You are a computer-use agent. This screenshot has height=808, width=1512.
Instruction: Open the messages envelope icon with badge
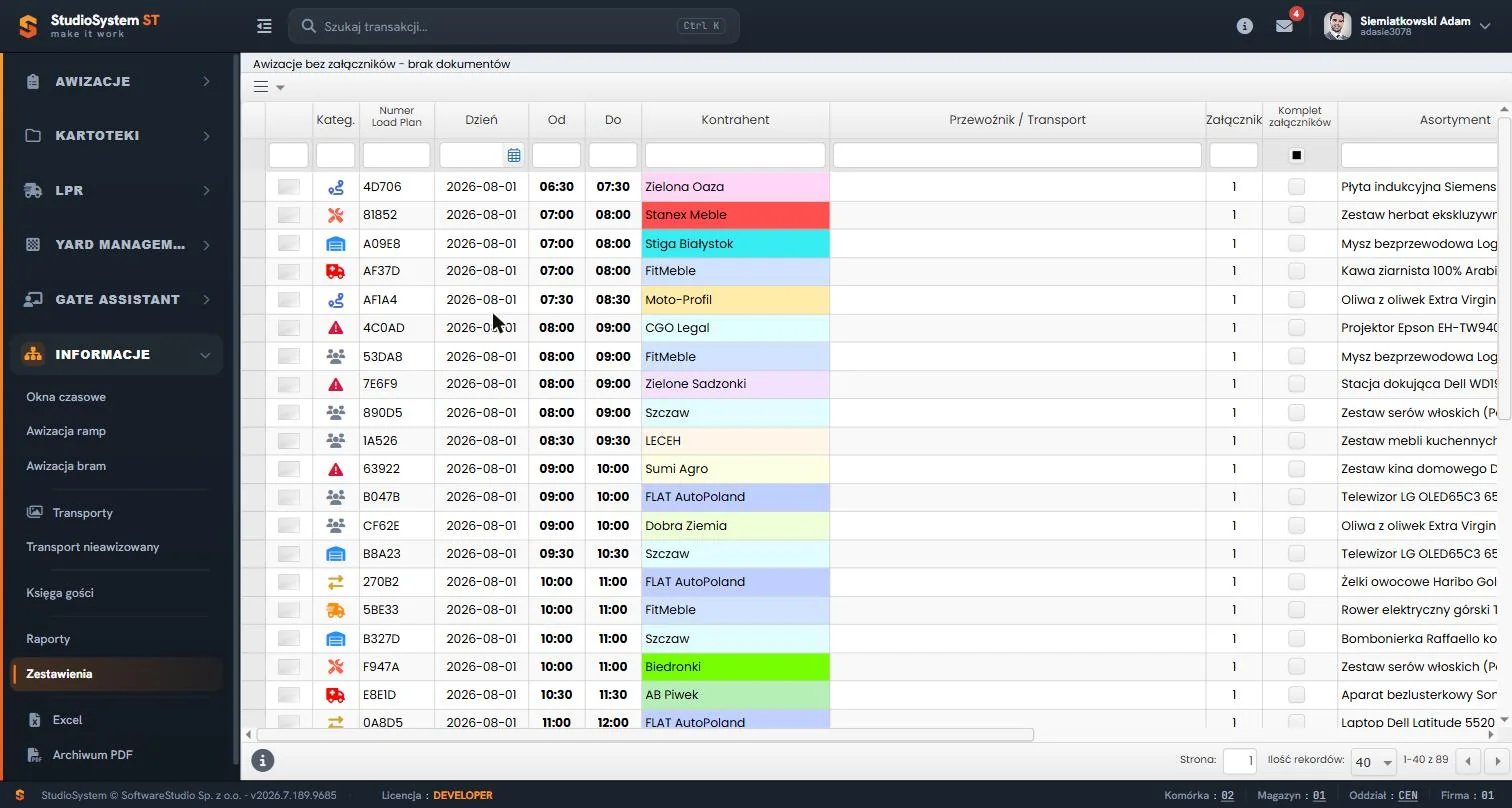click(x=1285, y=26)
